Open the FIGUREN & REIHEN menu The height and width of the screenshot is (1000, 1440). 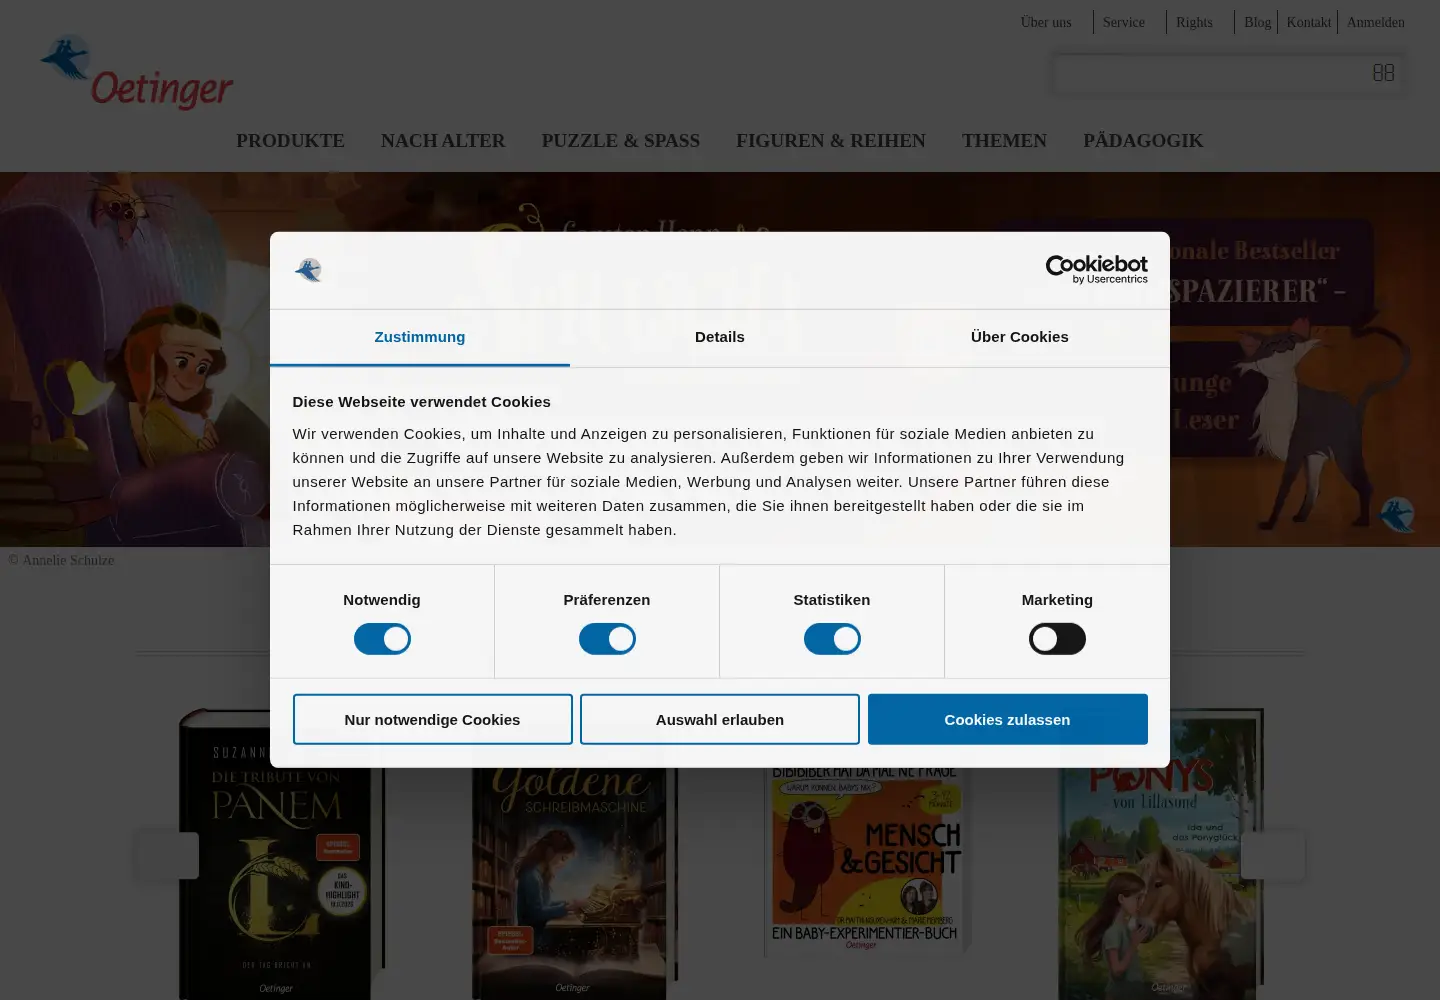click(831, 141)
